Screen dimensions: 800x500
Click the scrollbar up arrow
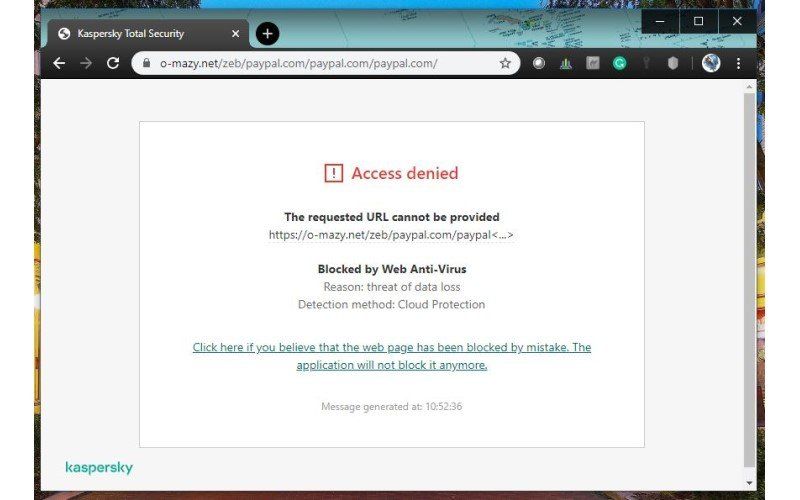749,87
